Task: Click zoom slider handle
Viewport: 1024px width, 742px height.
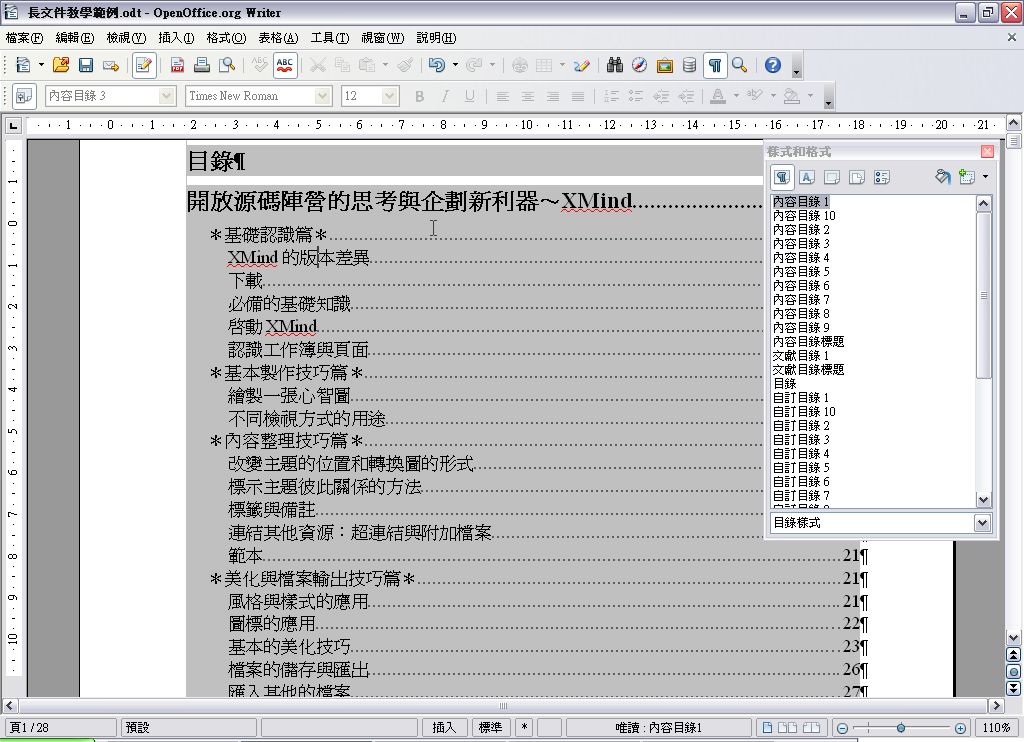Action: click(x=901, y=728)
